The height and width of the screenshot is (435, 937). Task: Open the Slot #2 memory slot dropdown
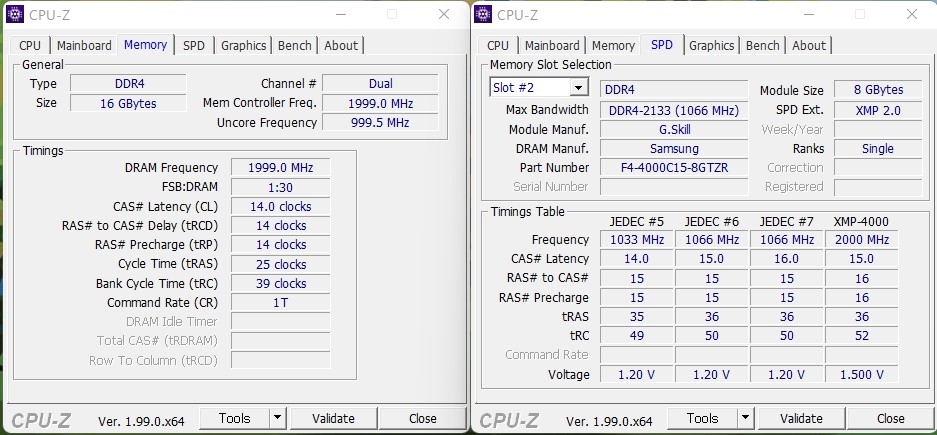point(578,88)
